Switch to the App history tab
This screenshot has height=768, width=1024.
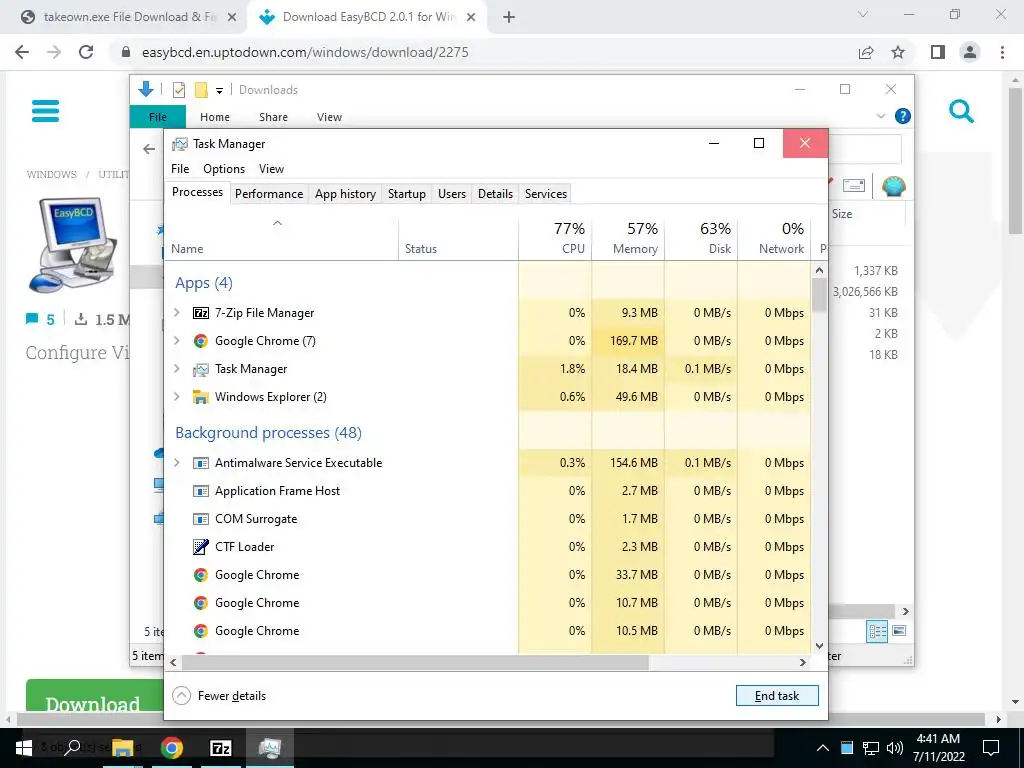click(345, 194)
